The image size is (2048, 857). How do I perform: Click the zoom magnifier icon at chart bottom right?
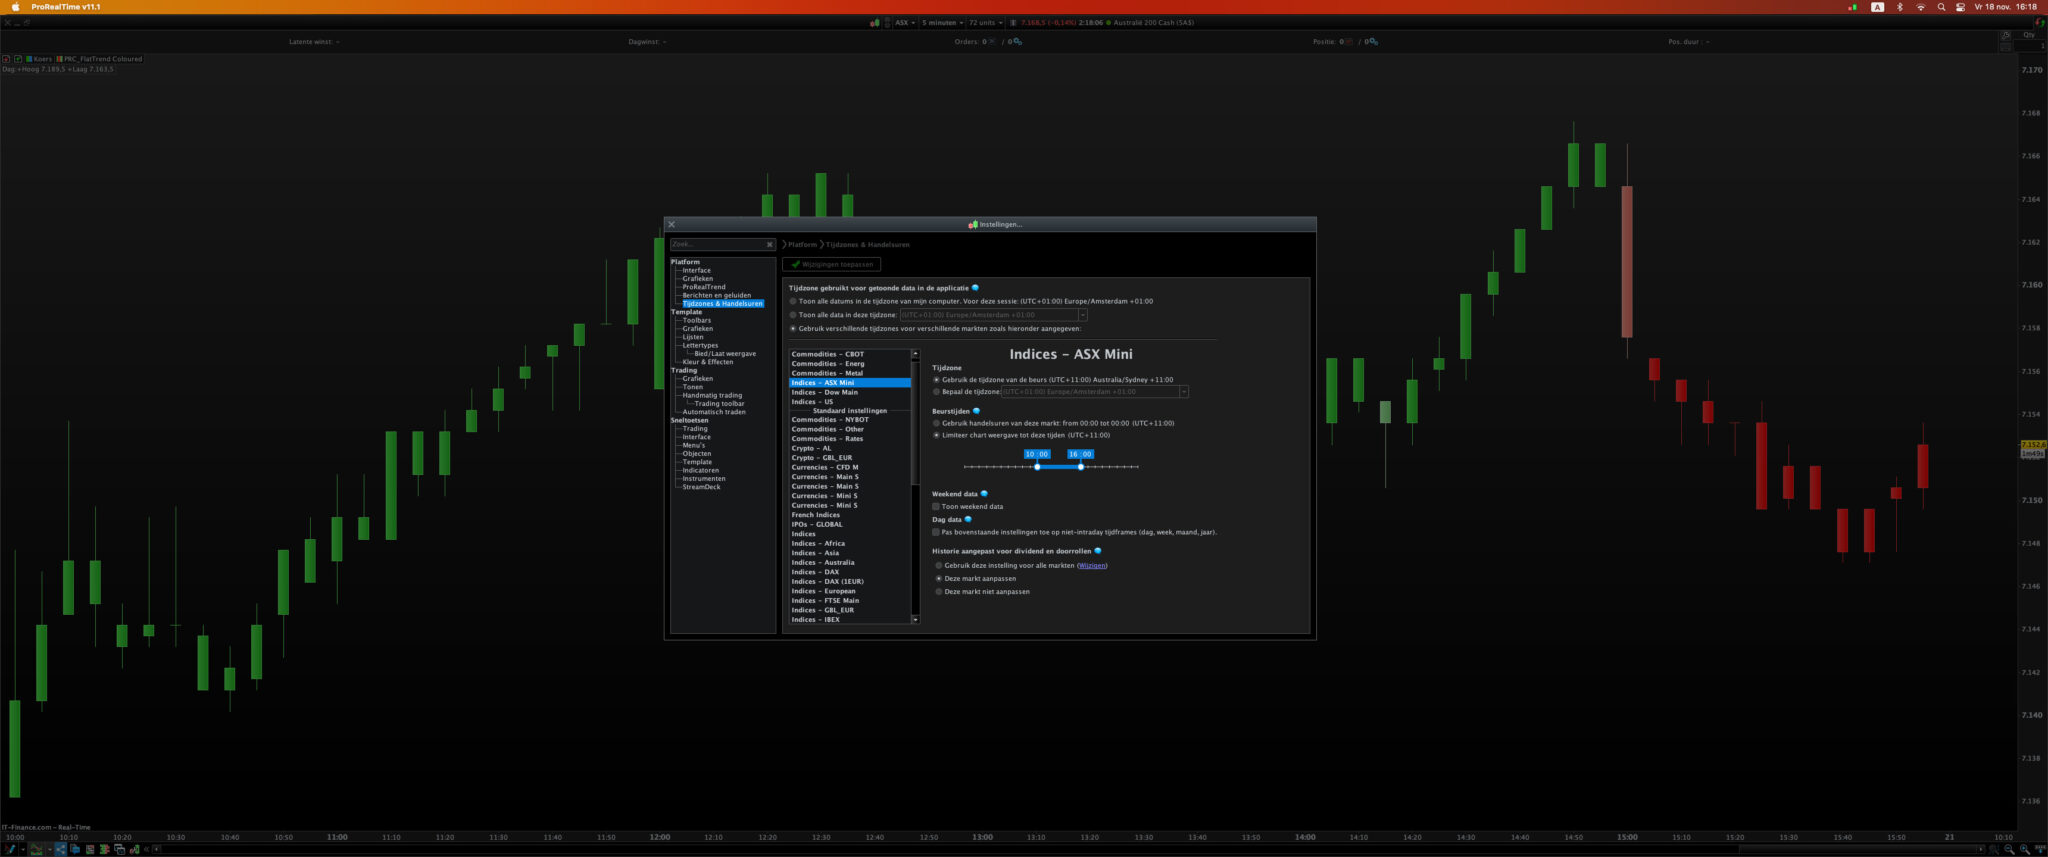click(2025, 849)
